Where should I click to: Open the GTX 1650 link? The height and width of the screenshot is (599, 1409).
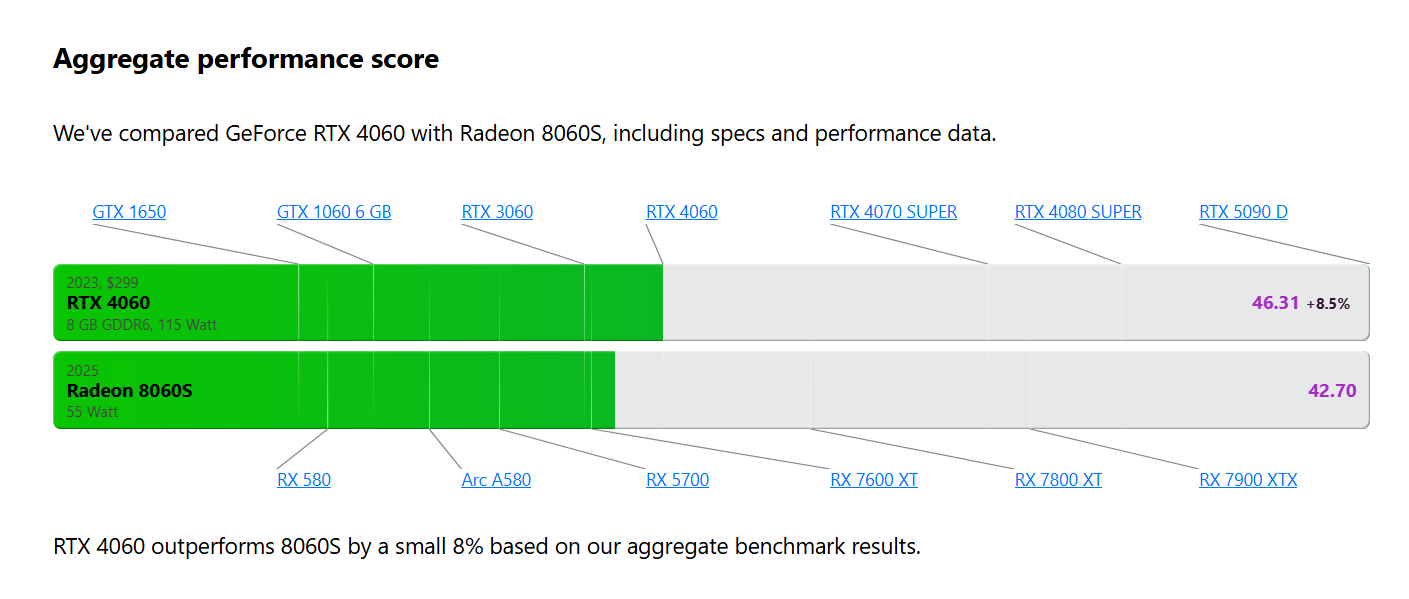point(129,212)
